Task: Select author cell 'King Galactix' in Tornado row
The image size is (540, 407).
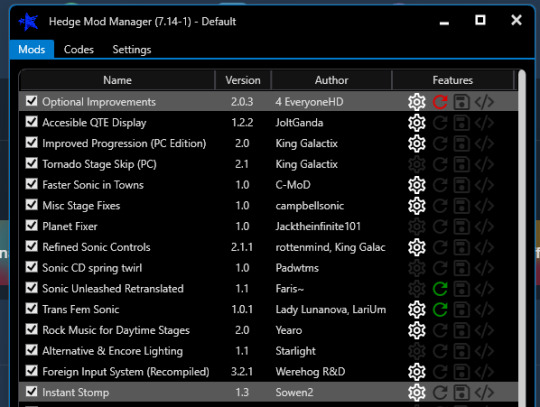Action: 307,164
